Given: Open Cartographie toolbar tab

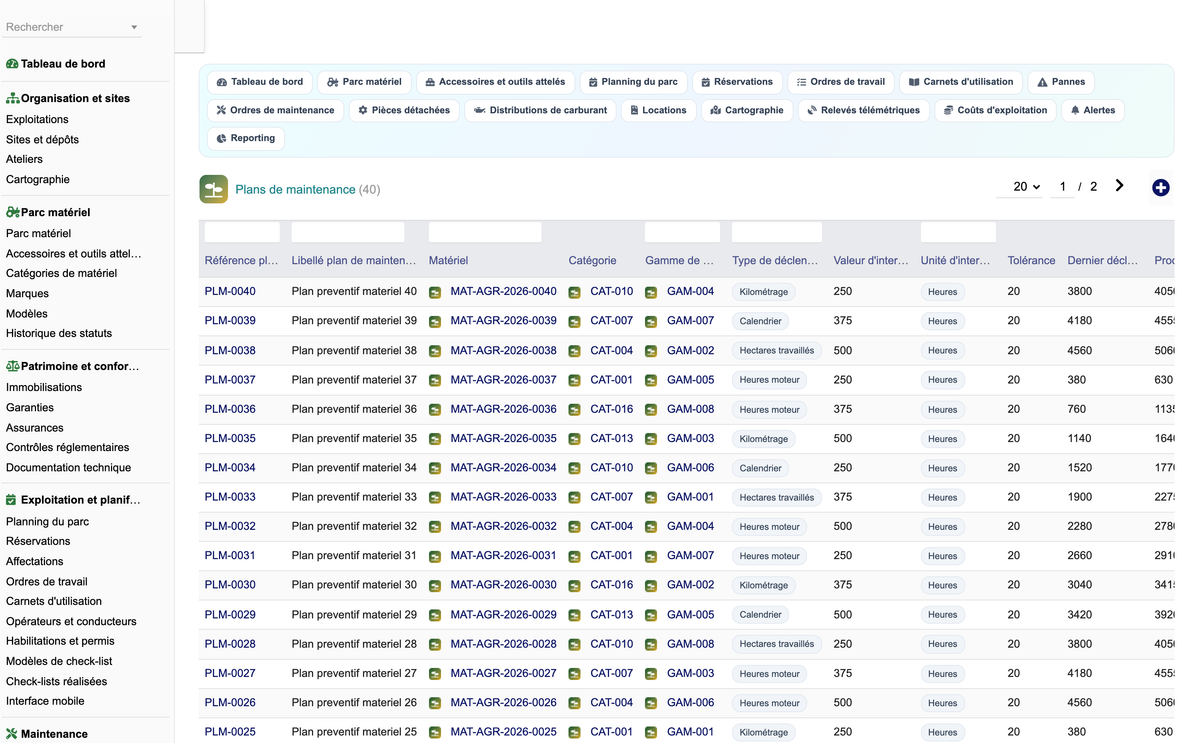Looking at the screenshot, I should (x=747, y=110).
